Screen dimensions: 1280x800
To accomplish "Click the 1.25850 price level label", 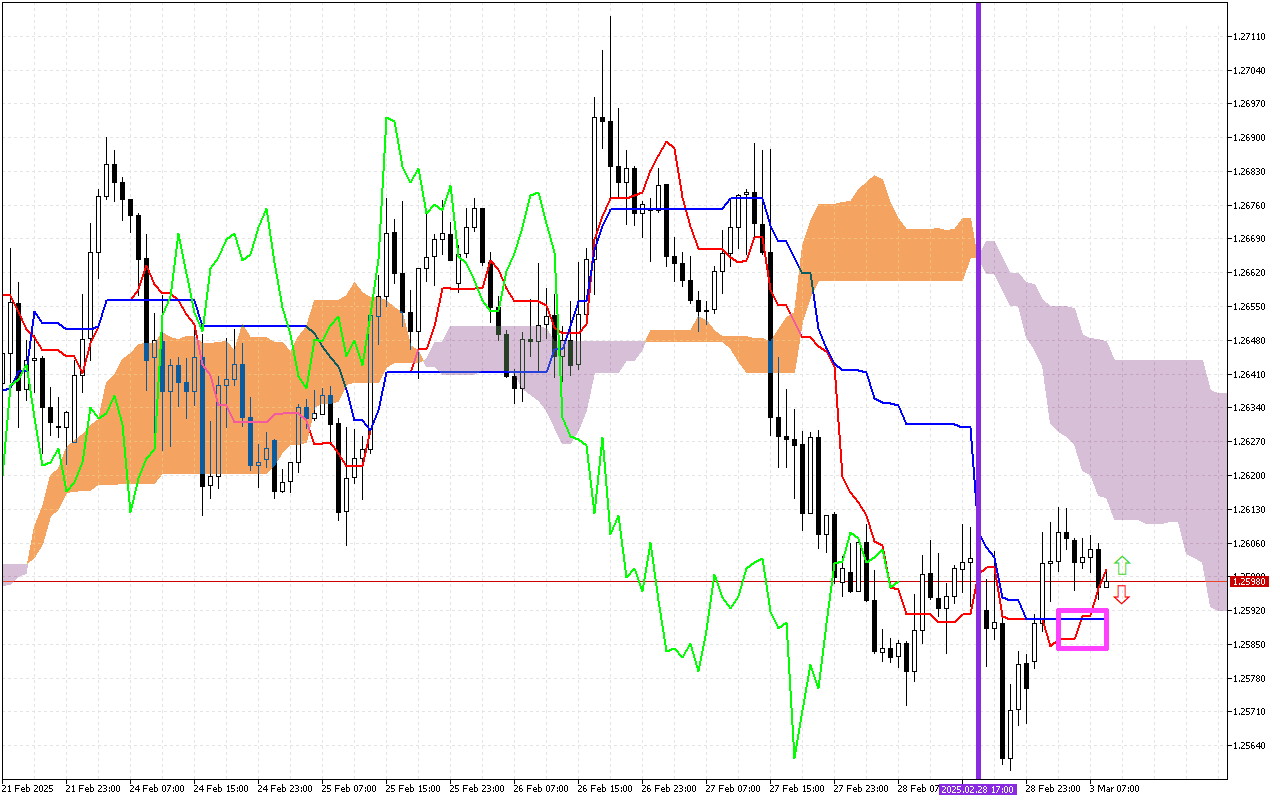I will tap(1250, 645).
